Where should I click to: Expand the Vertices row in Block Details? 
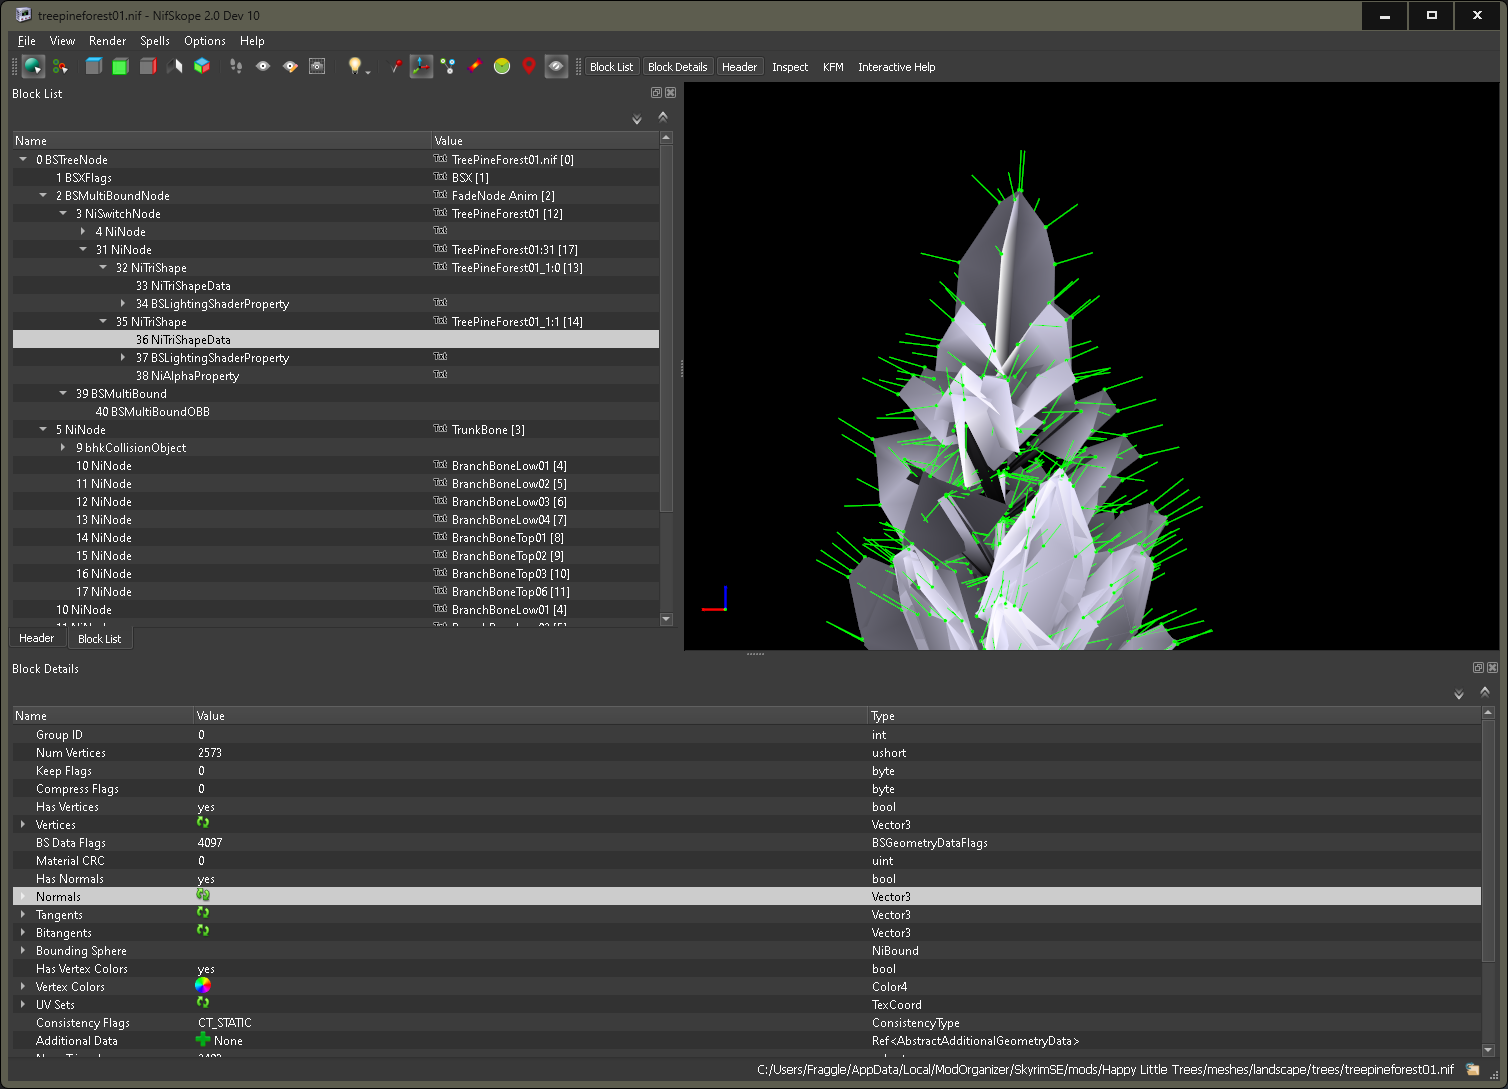coord(23,825)
